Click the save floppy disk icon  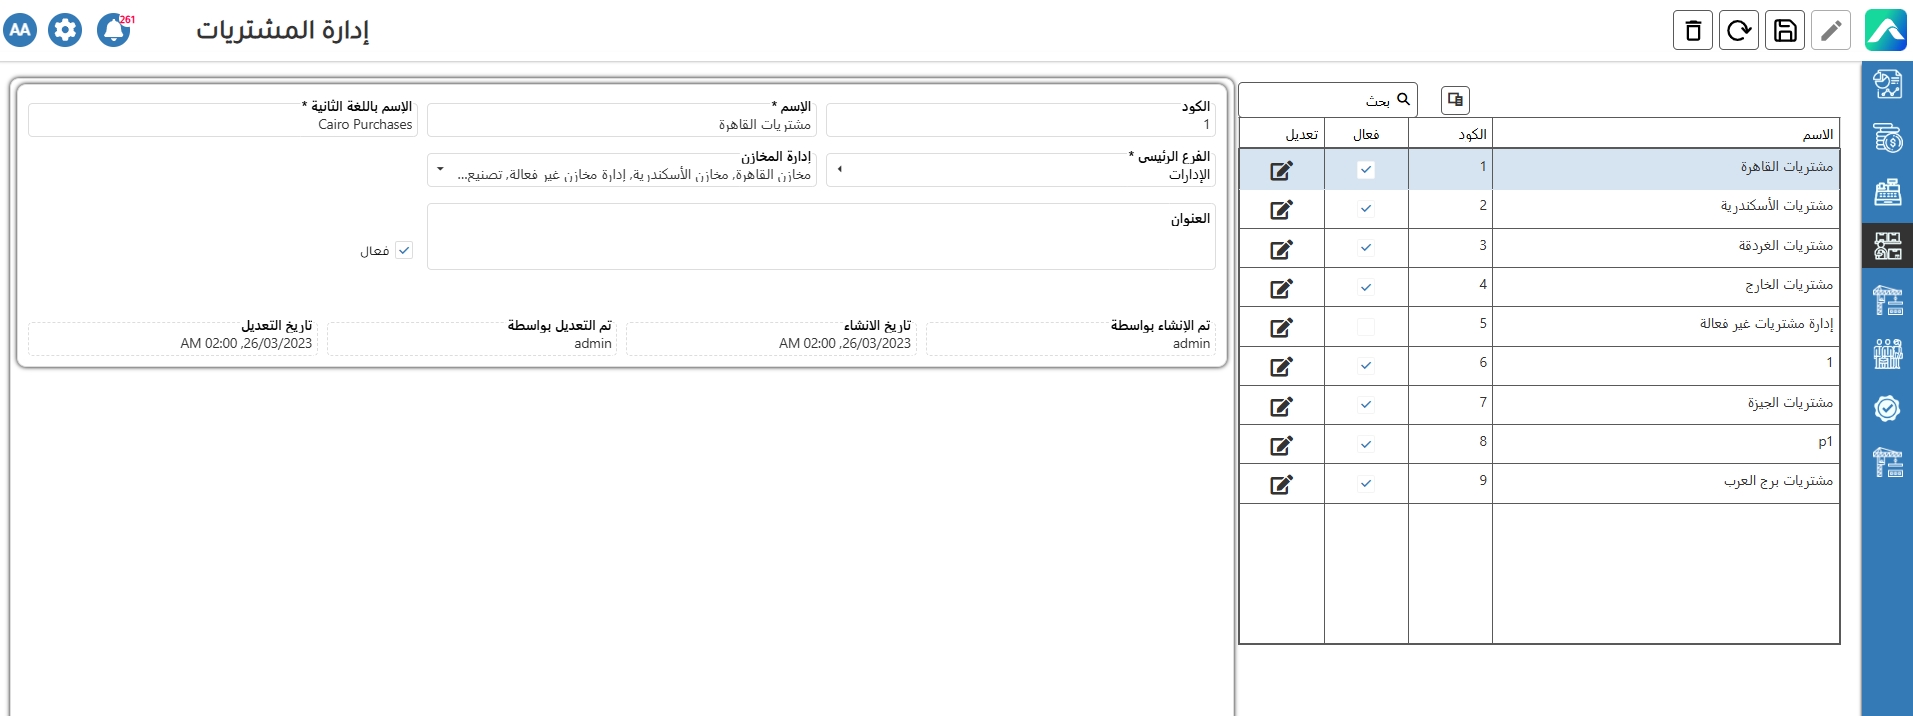point(1785,31)
